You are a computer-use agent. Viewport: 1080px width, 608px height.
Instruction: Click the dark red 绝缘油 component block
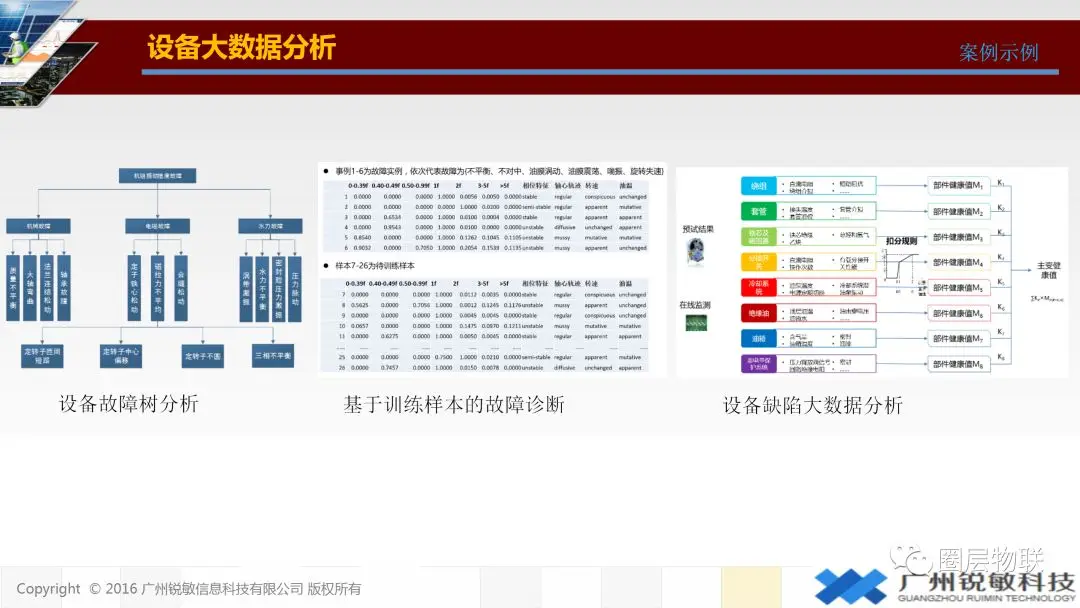tap(758, 313)
